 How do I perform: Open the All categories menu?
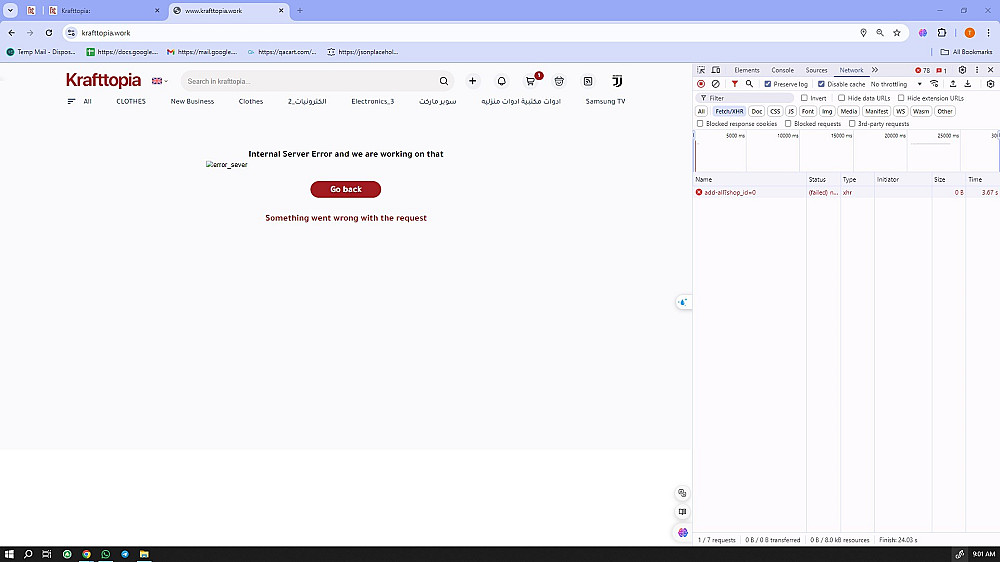(80, 101)
